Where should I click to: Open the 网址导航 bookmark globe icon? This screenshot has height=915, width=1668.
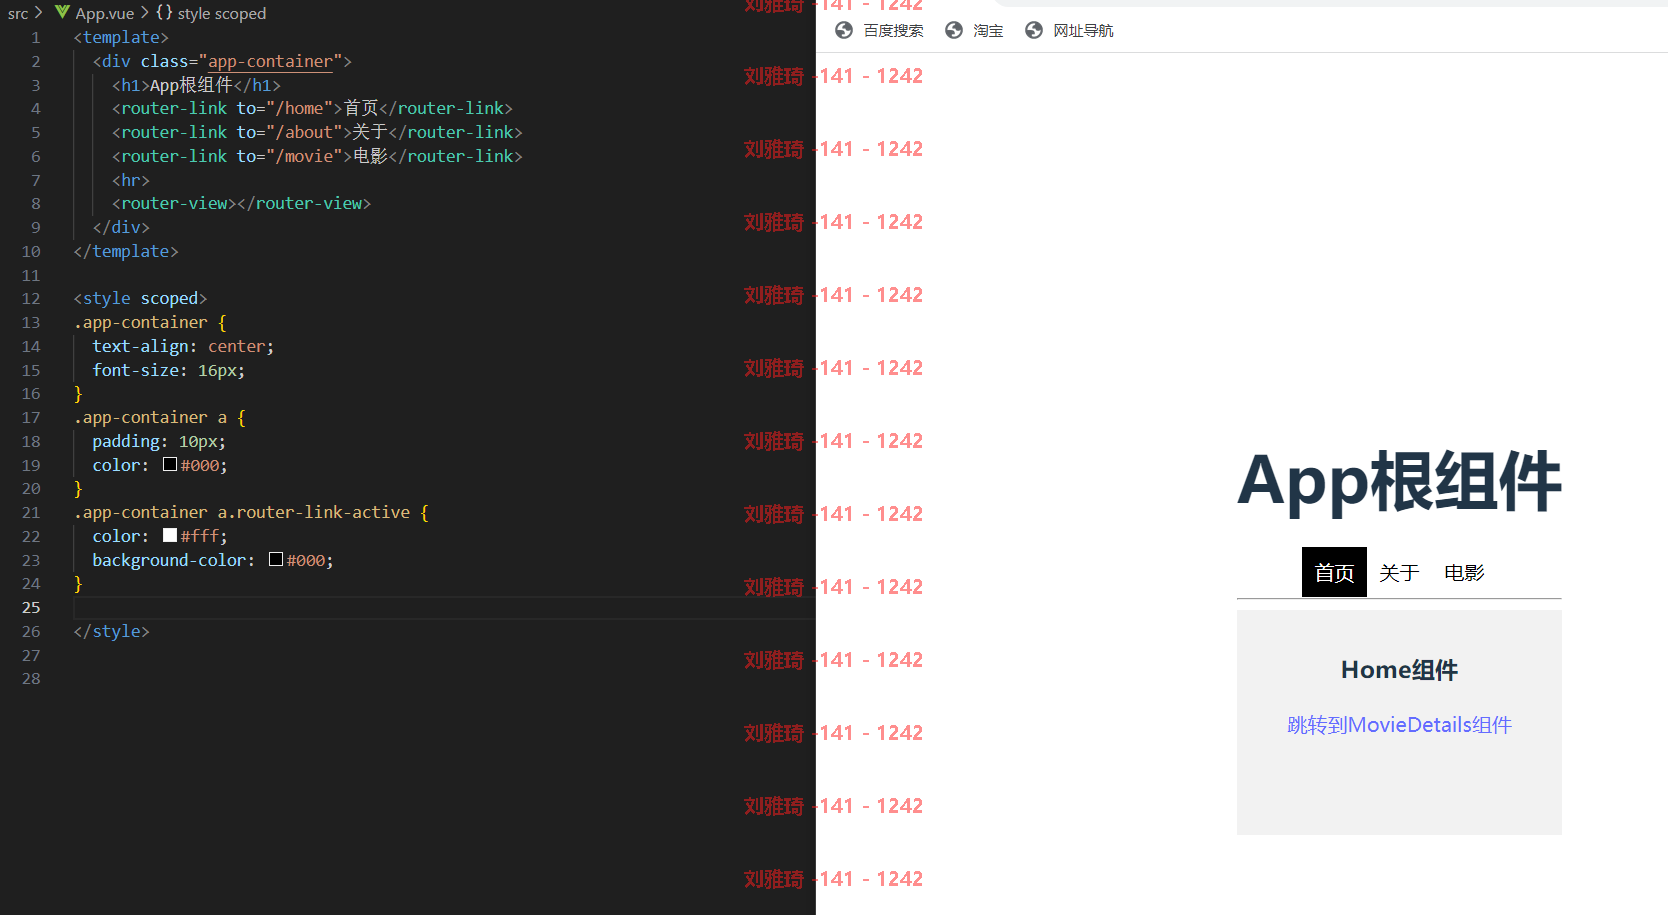tap(1034, 30)
